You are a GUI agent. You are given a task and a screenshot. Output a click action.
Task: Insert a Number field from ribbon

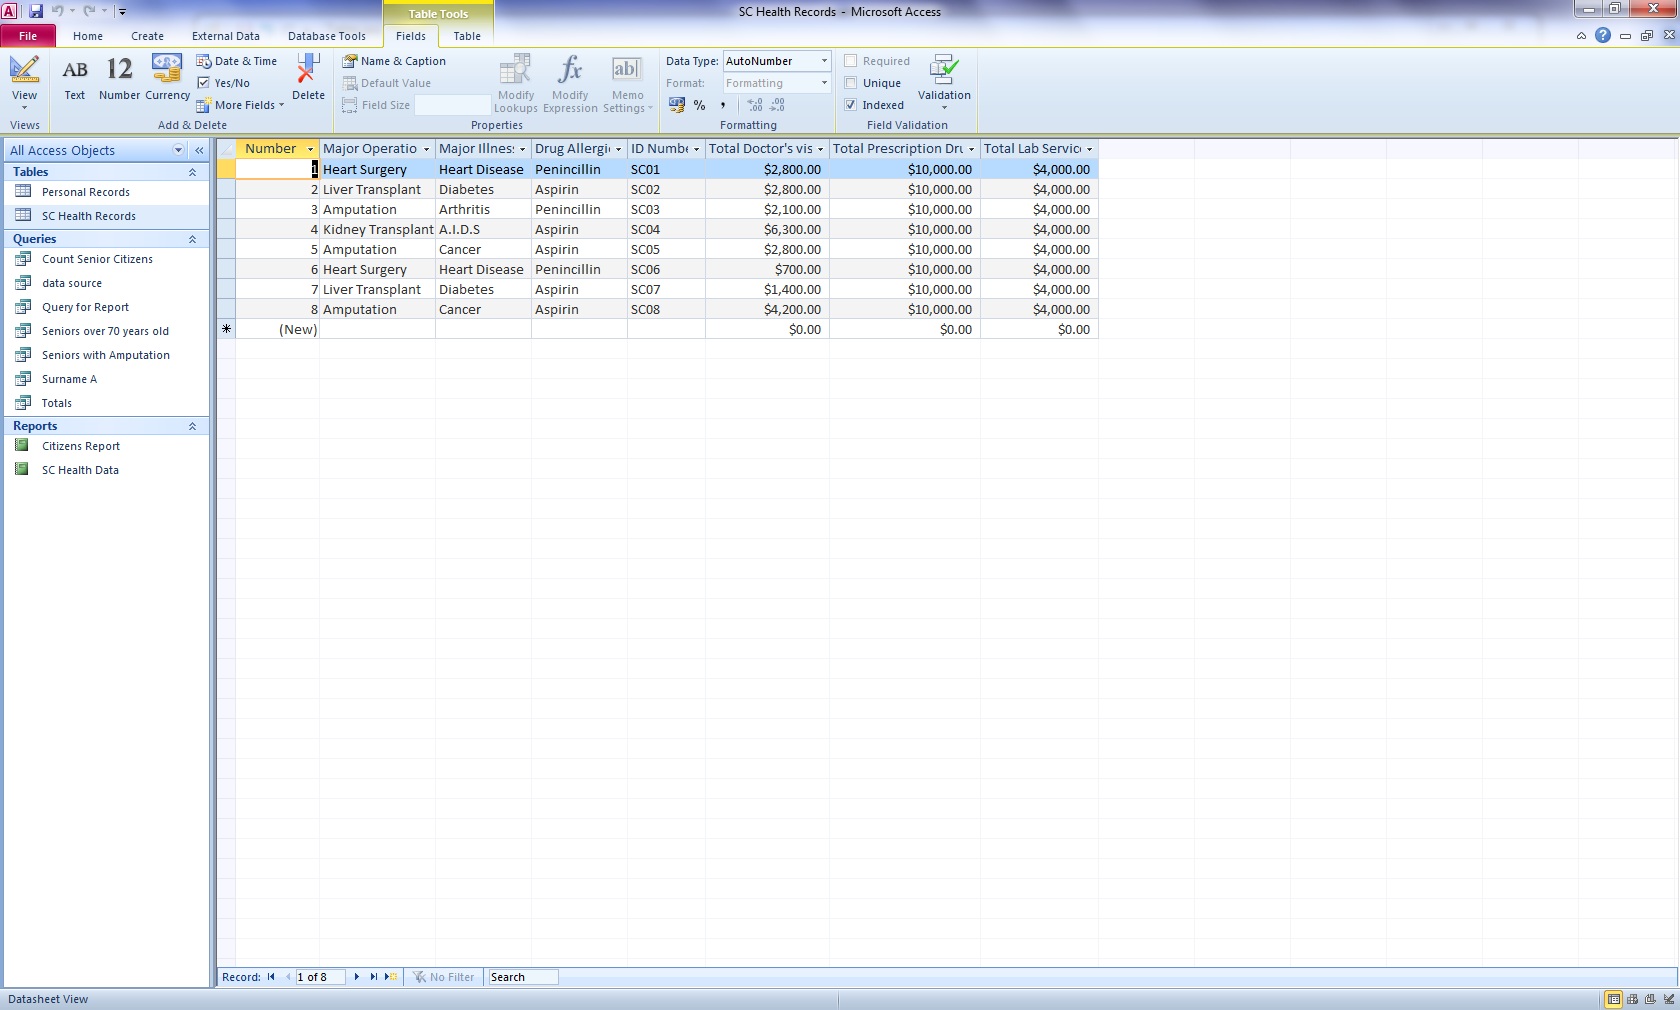(x=119, y=79)
